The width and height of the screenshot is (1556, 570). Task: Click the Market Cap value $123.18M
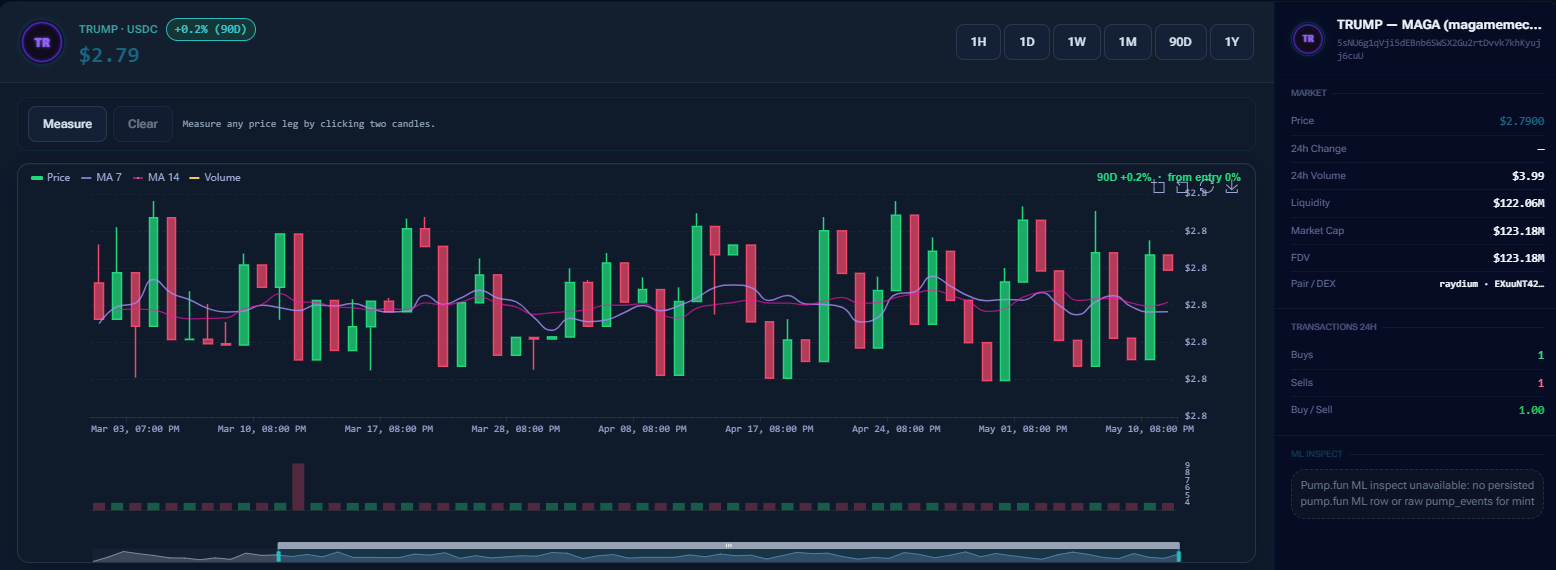(1518, 231)
